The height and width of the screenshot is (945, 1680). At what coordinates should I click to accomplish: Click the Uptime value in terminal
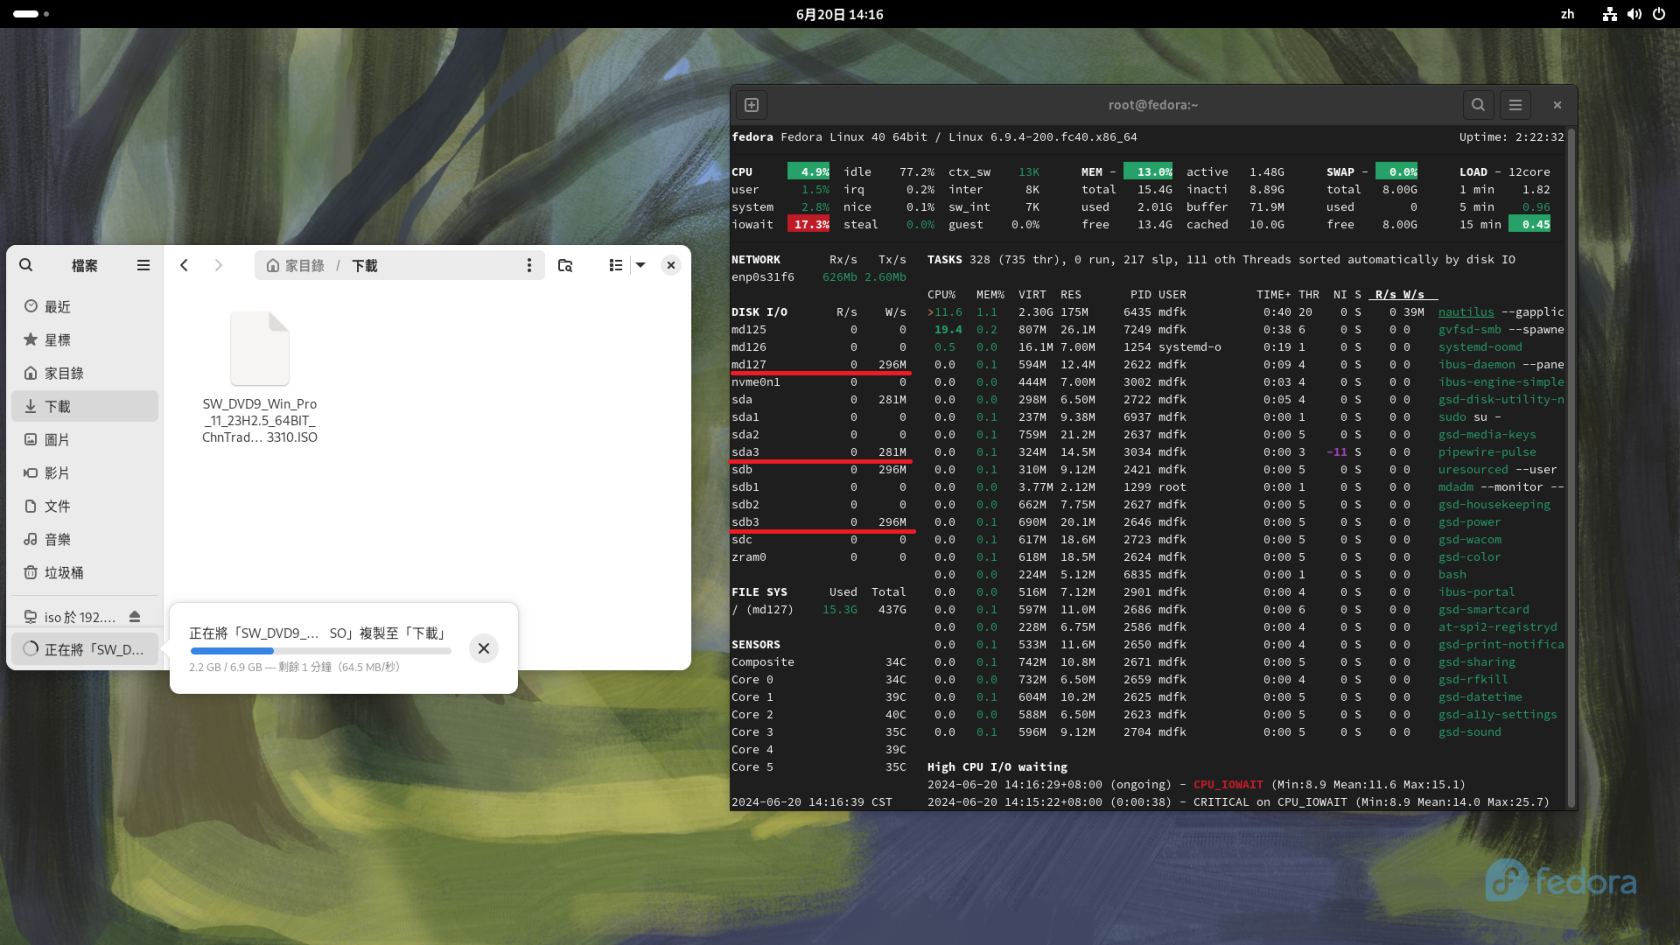click(x=1539, y=137)
